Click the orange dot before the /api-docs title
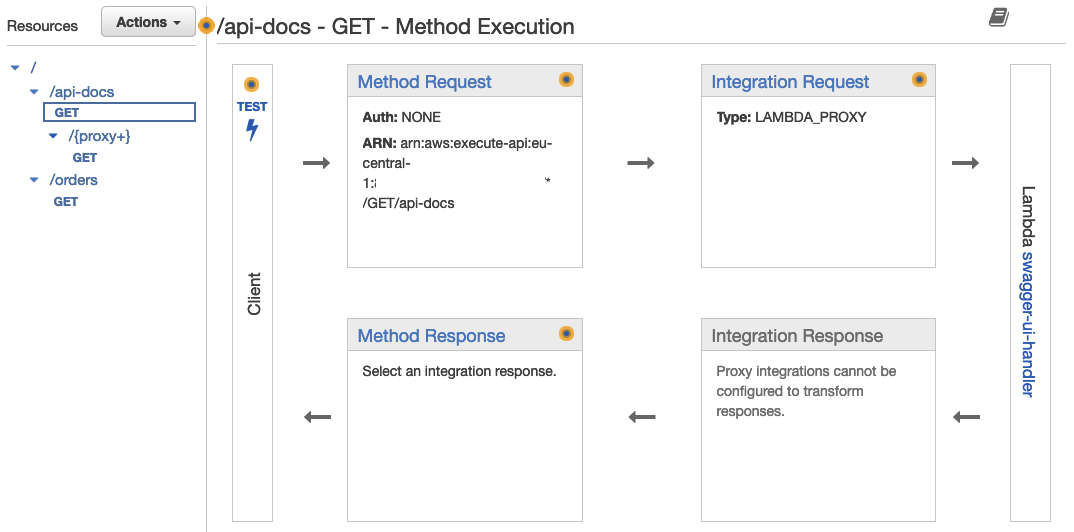This screenshot has width=1074, height=532. 207,26
